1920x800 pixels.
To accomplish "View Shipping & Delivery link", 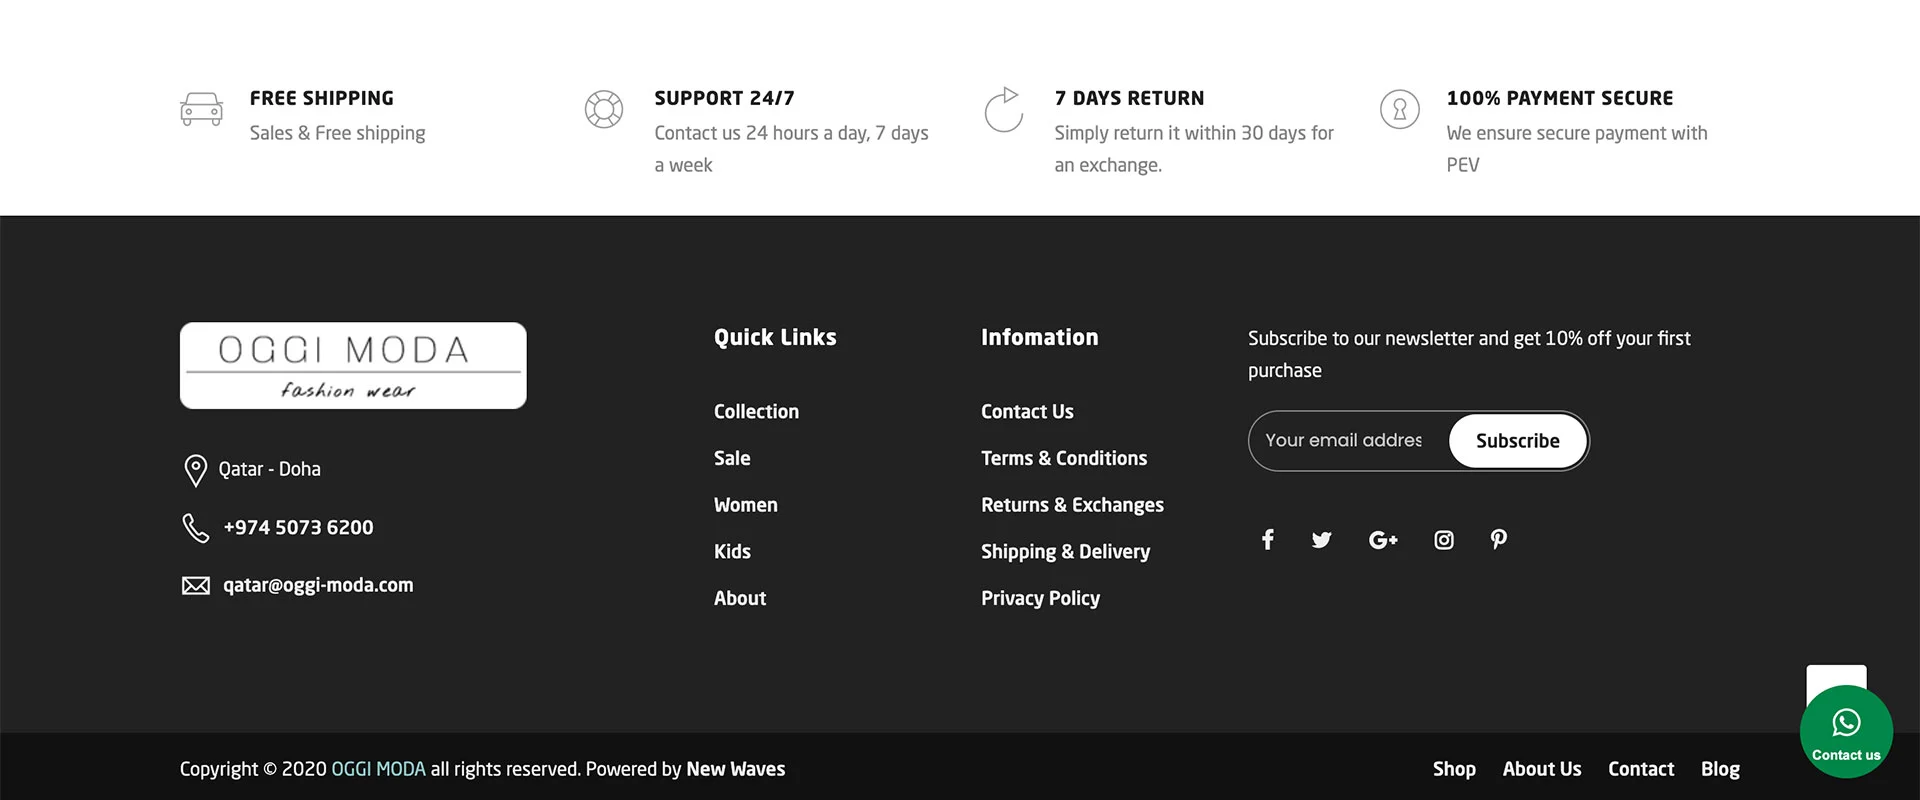I will (1065, 551).
